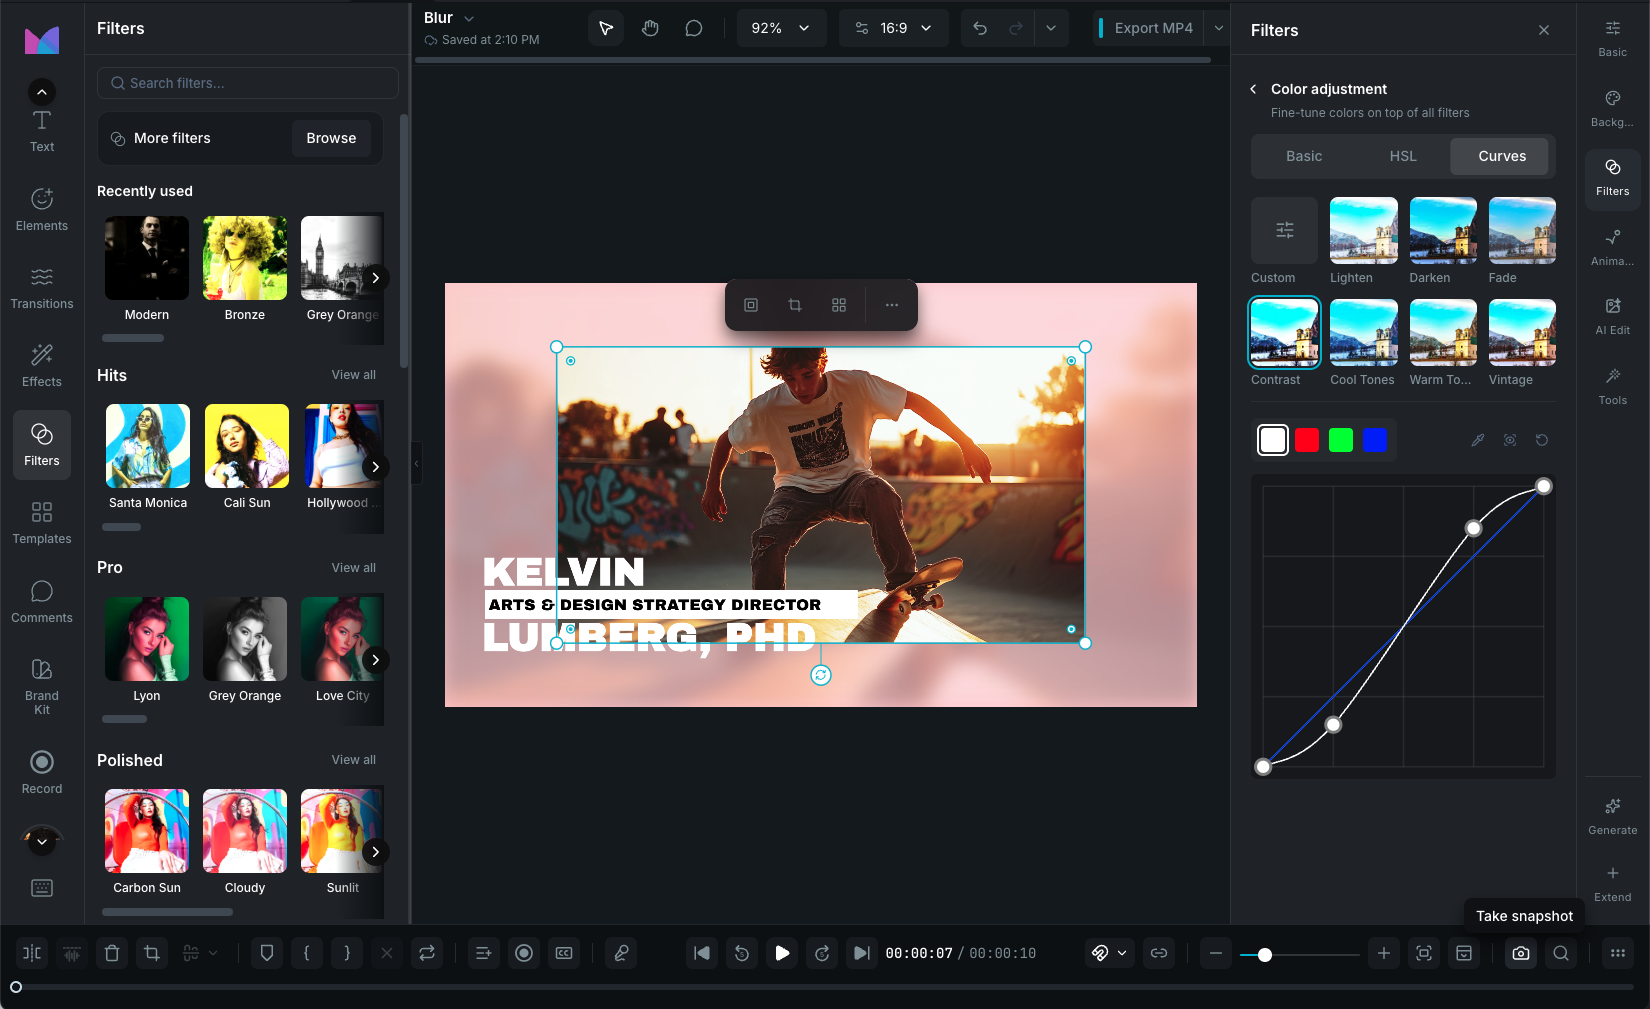
Task: Open the Brand Kit panel
Action: [x=42, y=686]
